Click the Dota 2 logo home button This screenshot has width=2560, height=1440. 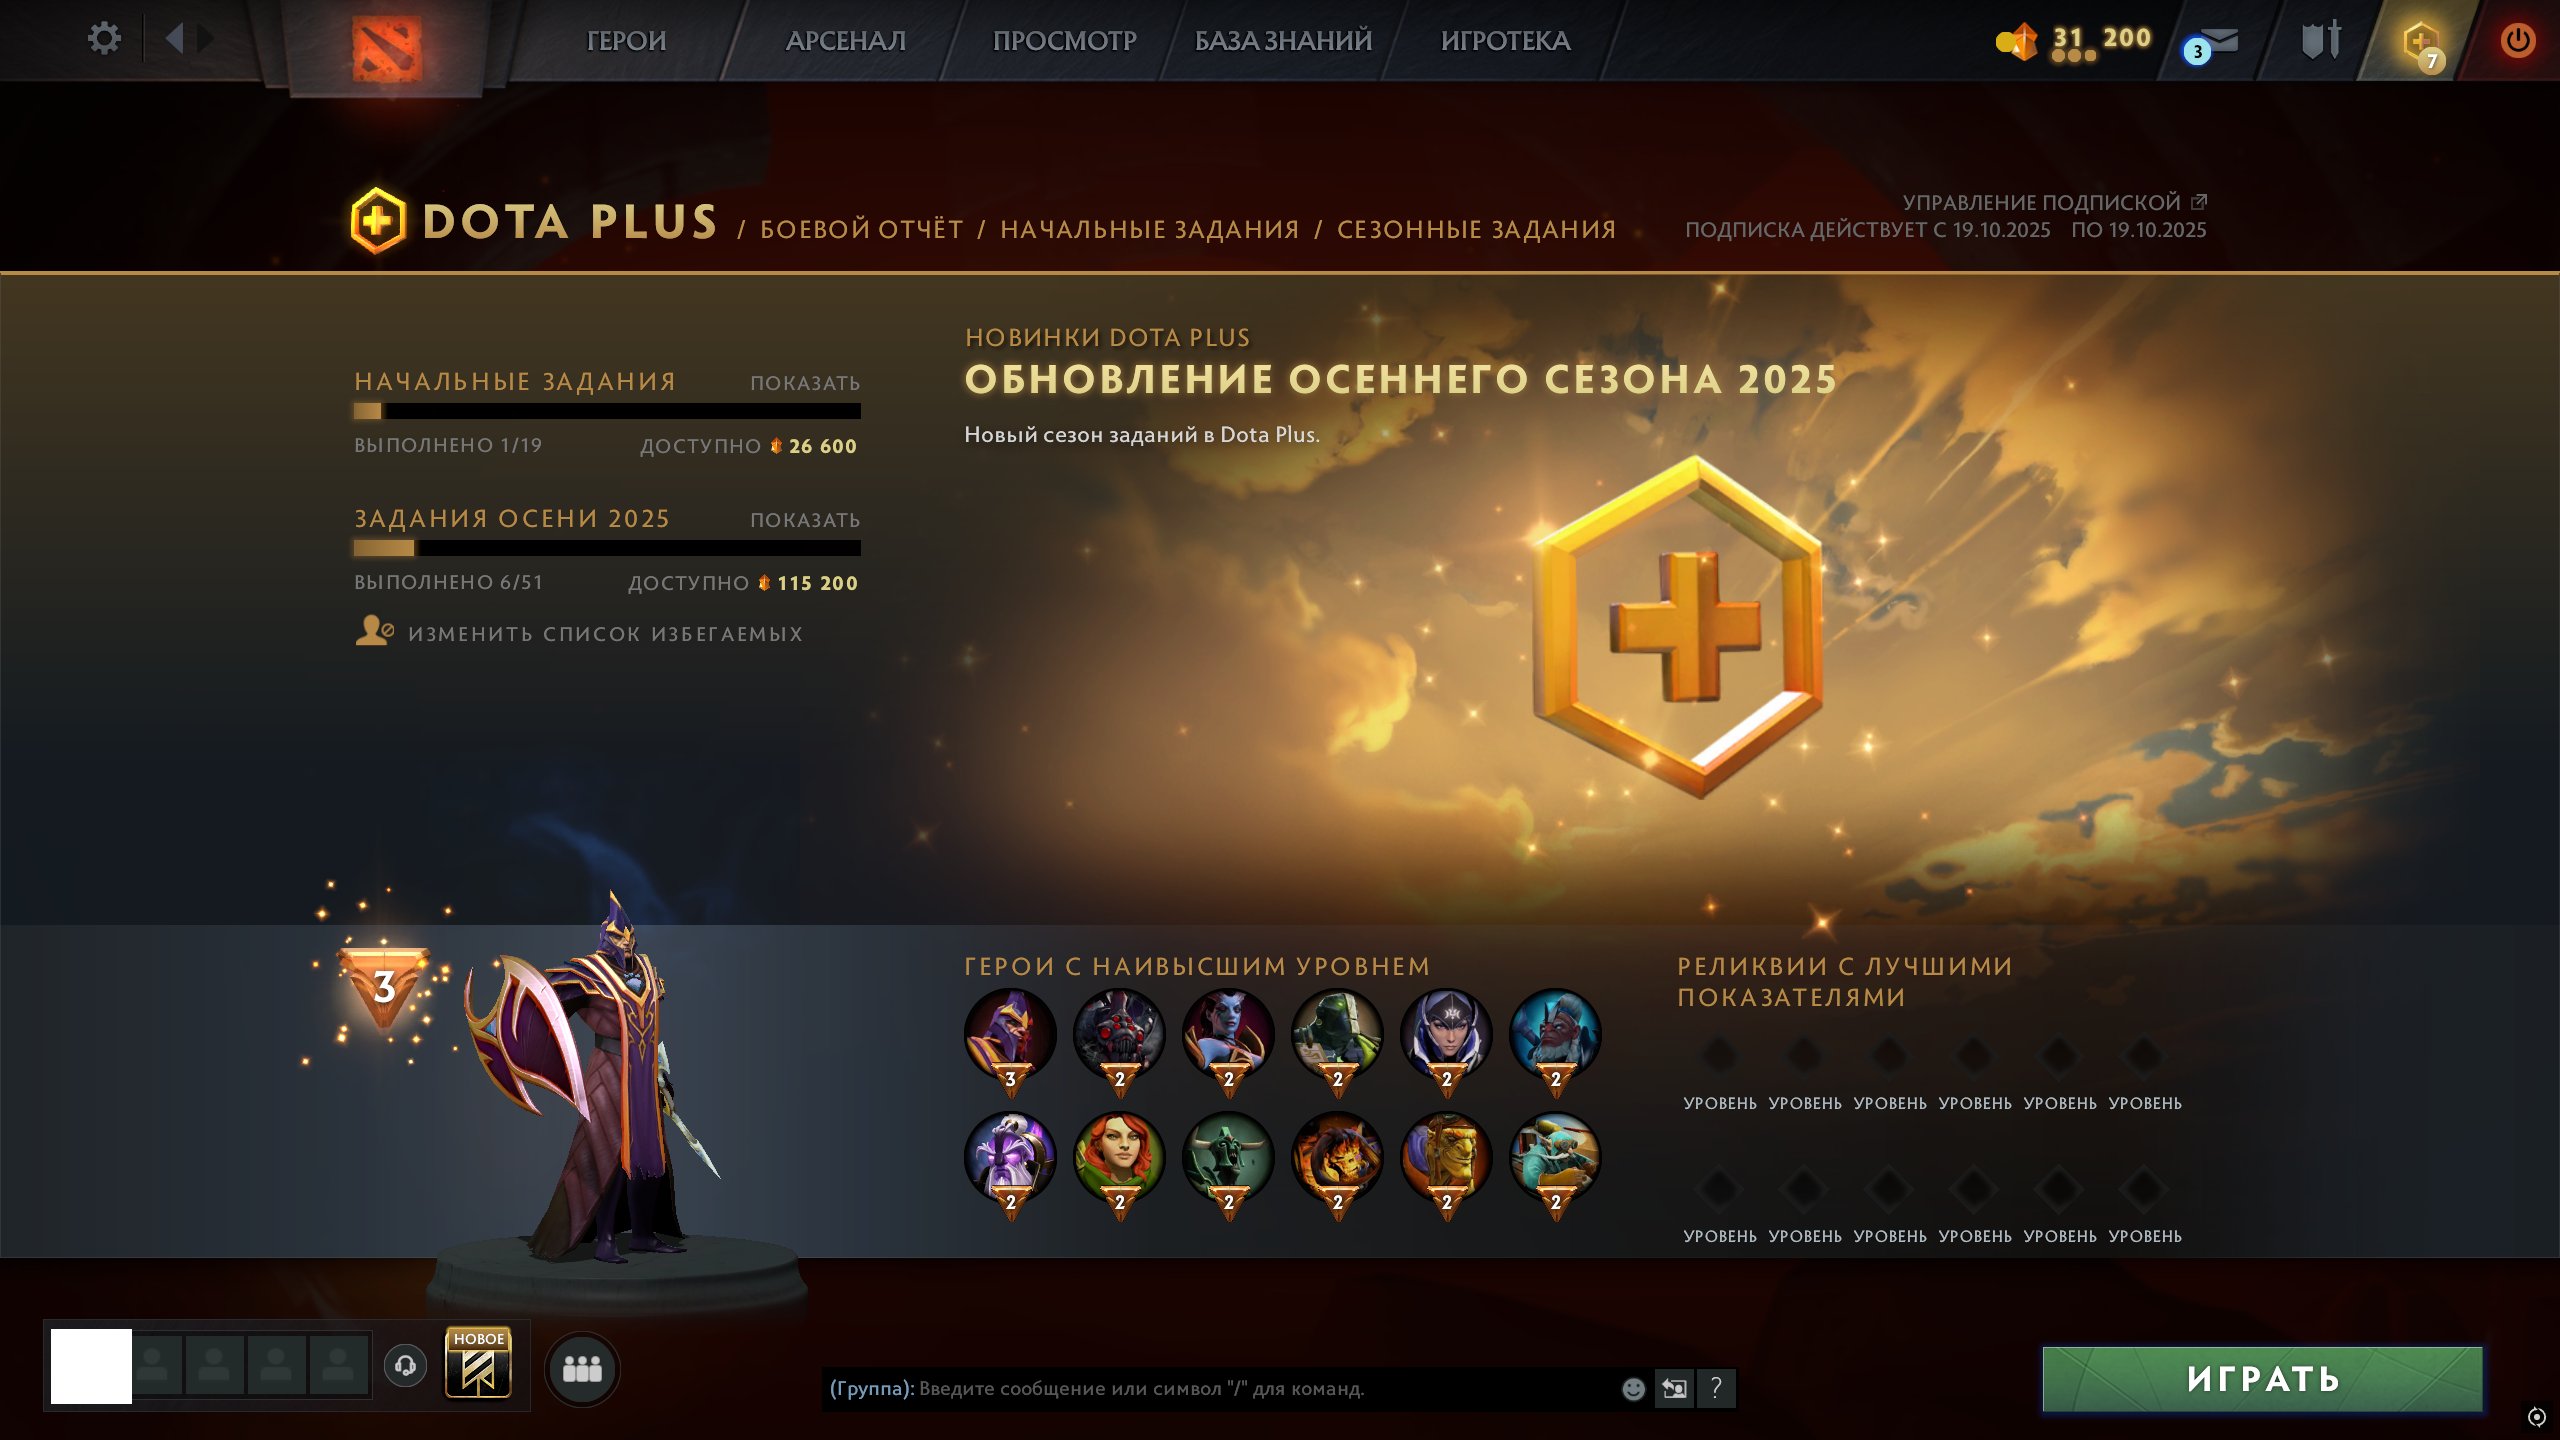tap(387, 47)
